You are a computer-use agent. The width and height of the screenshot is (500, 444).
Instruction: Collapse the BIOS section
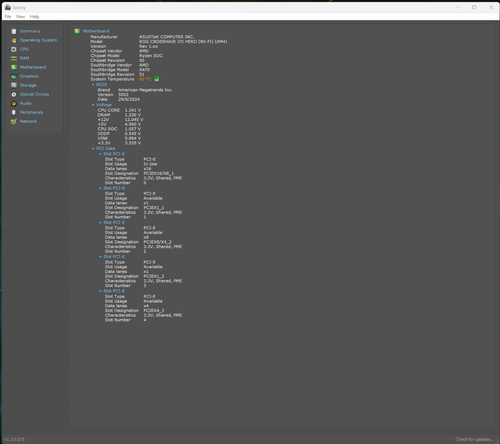pyautogui.click(x=93, y=85)
